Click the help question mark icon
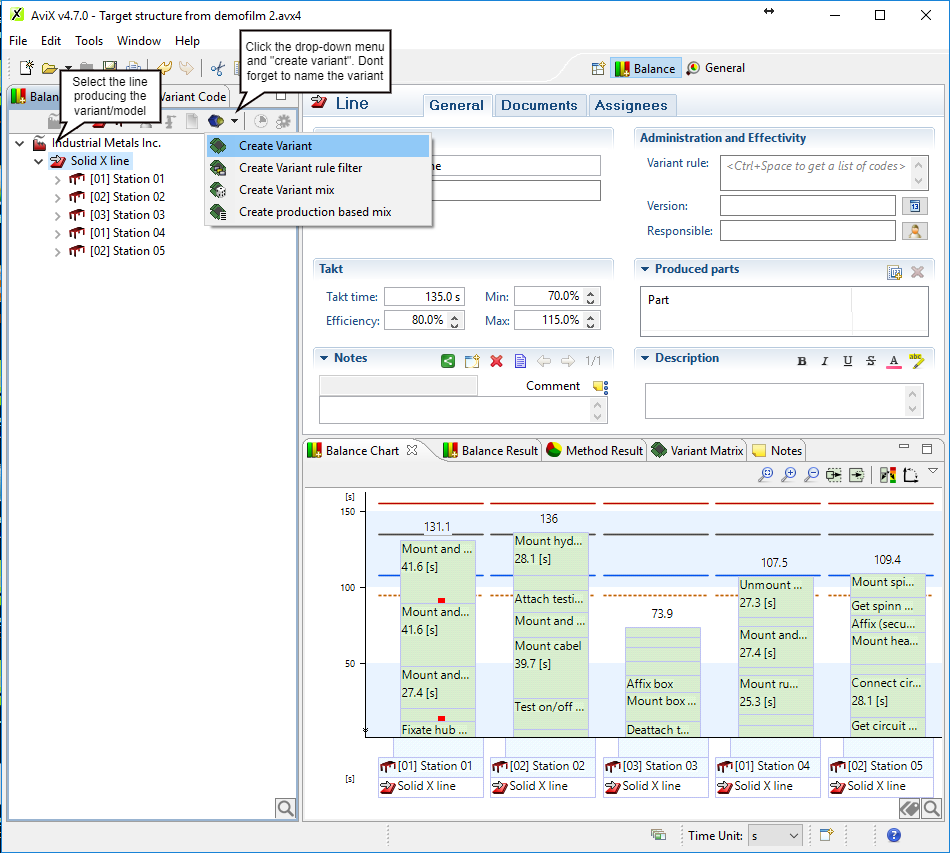 [894, 835]
